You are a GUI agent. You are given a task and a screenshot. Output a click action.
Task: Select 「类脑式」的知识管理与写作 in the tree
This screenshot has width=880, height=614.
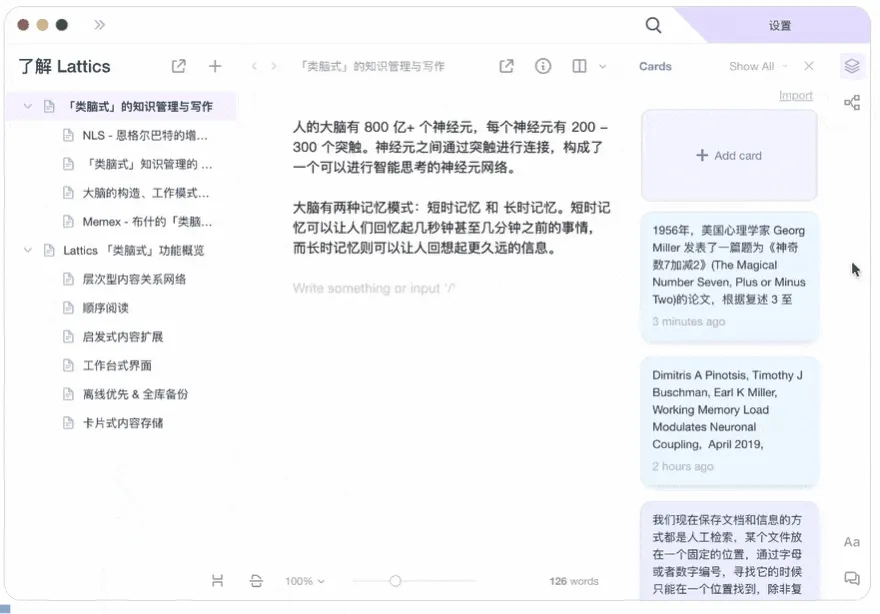pos(122,106)
